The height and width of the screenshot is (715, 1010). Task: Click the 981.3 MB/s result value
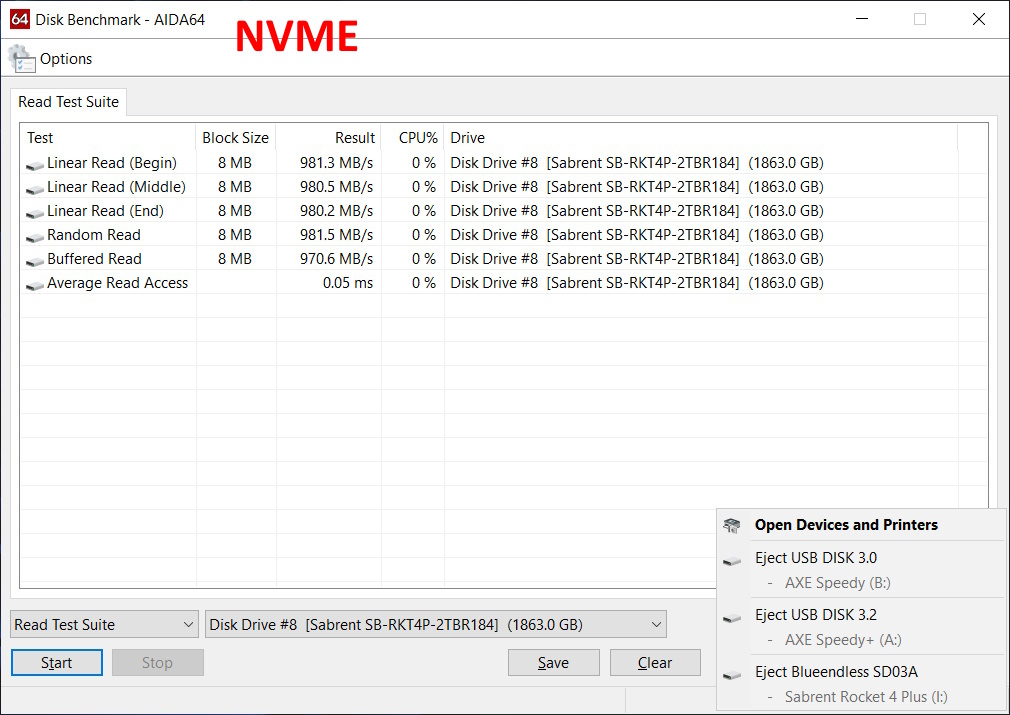click(336, 163)
